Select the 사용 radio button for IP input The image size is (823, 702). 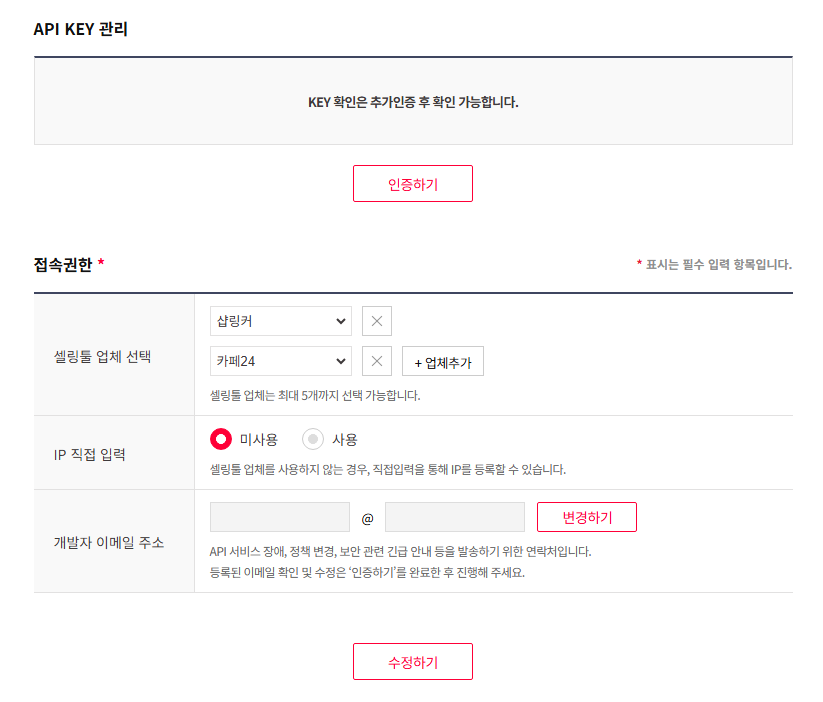click(x=313, y=439)
